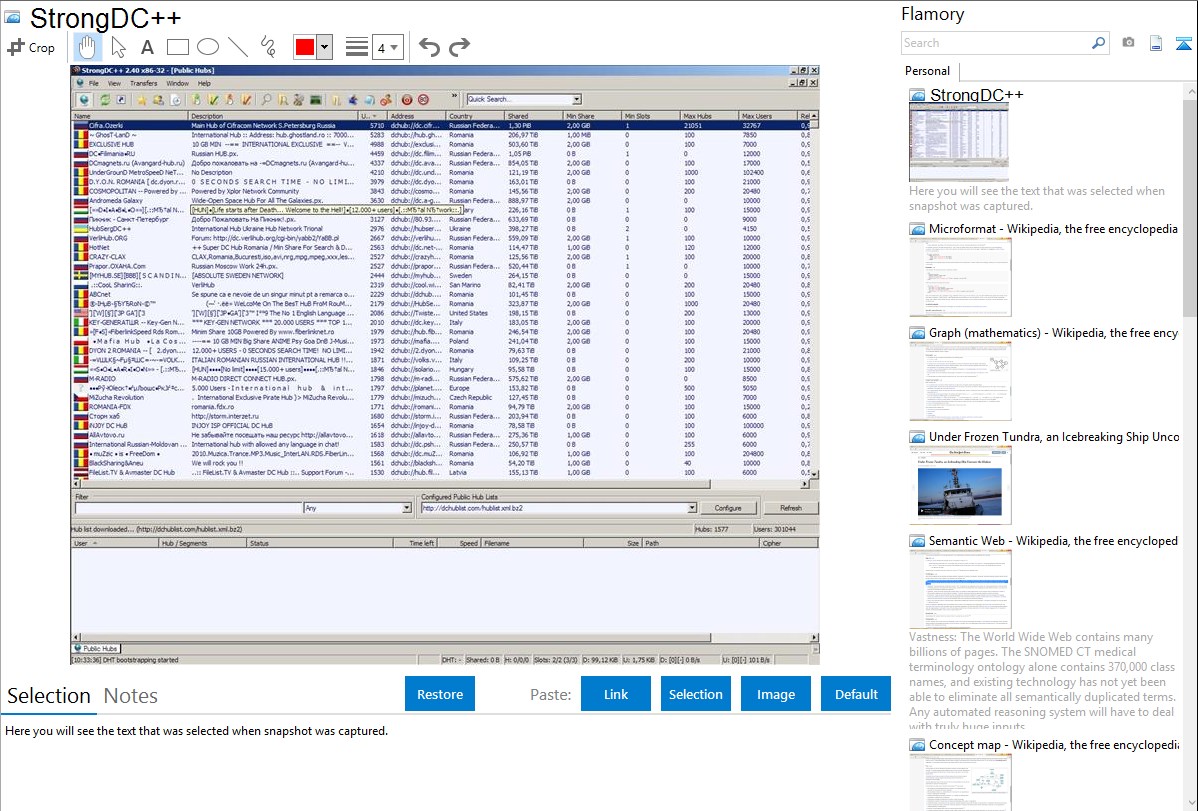Image resolution: width=1198 pixels, height=811 pixels.
Task: Click the blue icon at sidebar top-right
Action: click(x=1183, y=43)
